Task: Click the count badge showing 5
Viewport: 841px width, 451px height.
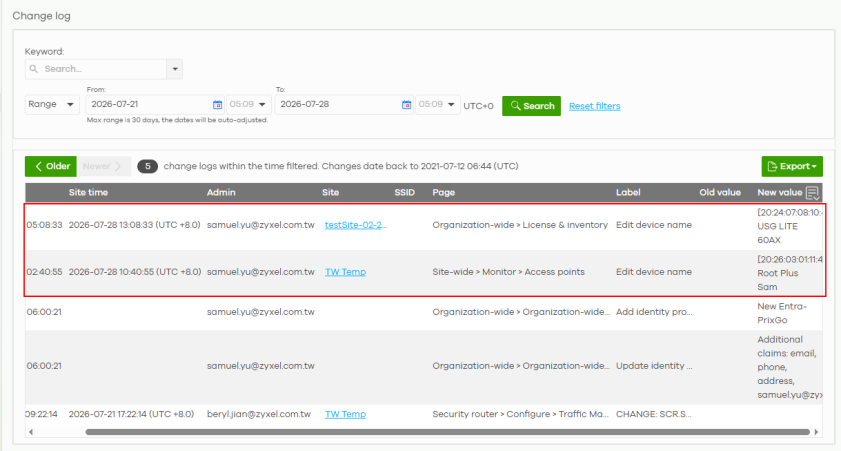Action: (x=147, y=166)
